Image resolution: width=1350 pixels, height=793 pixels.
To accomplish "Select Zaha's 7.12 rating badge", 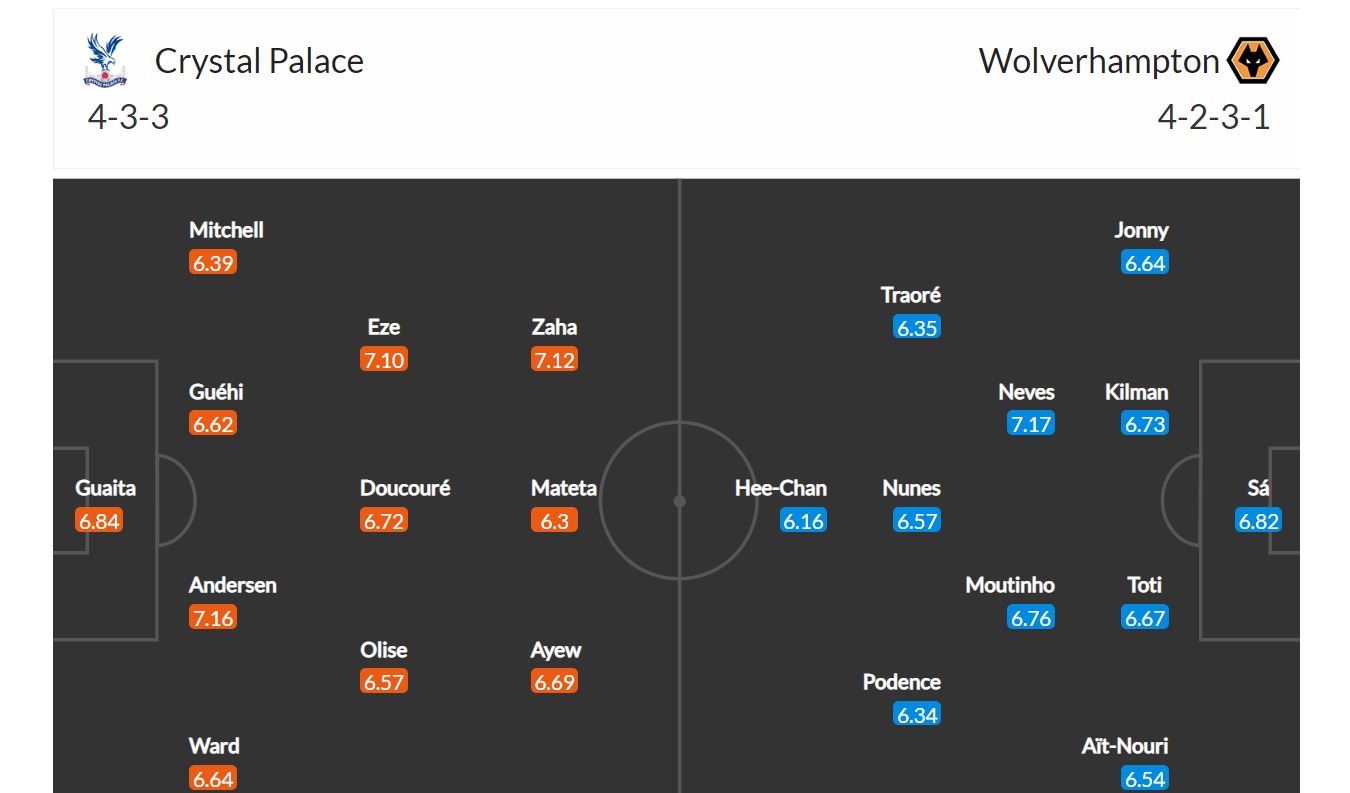I will [554, 360].
